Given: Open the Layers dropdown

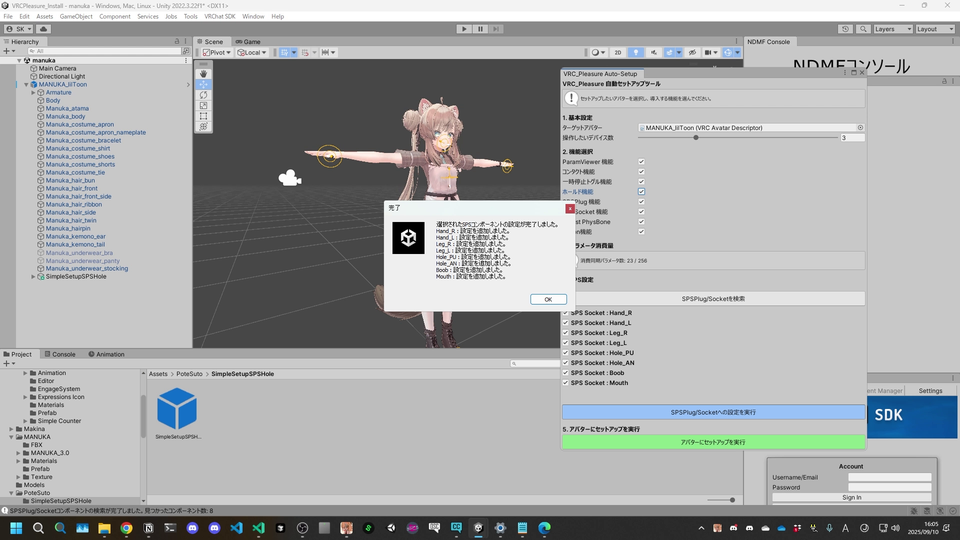Looking at the screenshot, I should pos(893,29).
